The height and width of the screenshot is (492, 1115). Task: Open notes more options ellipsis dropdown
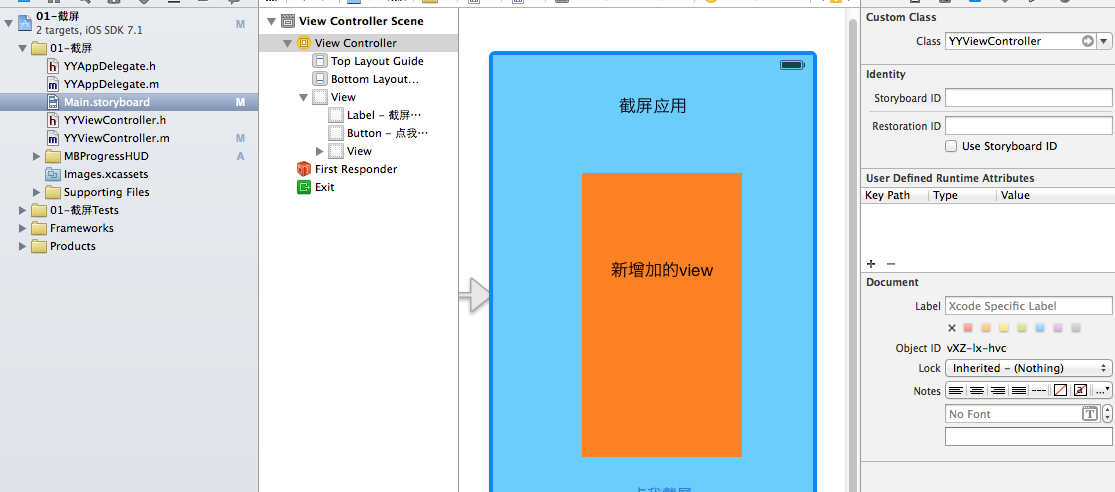[x=1102, y=390]
